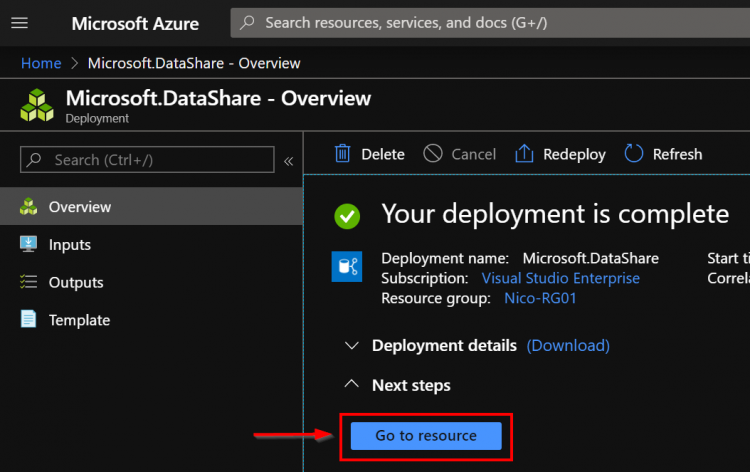
Task: Delete the deployment via the toolbar
Action: (x=369, y=154)
